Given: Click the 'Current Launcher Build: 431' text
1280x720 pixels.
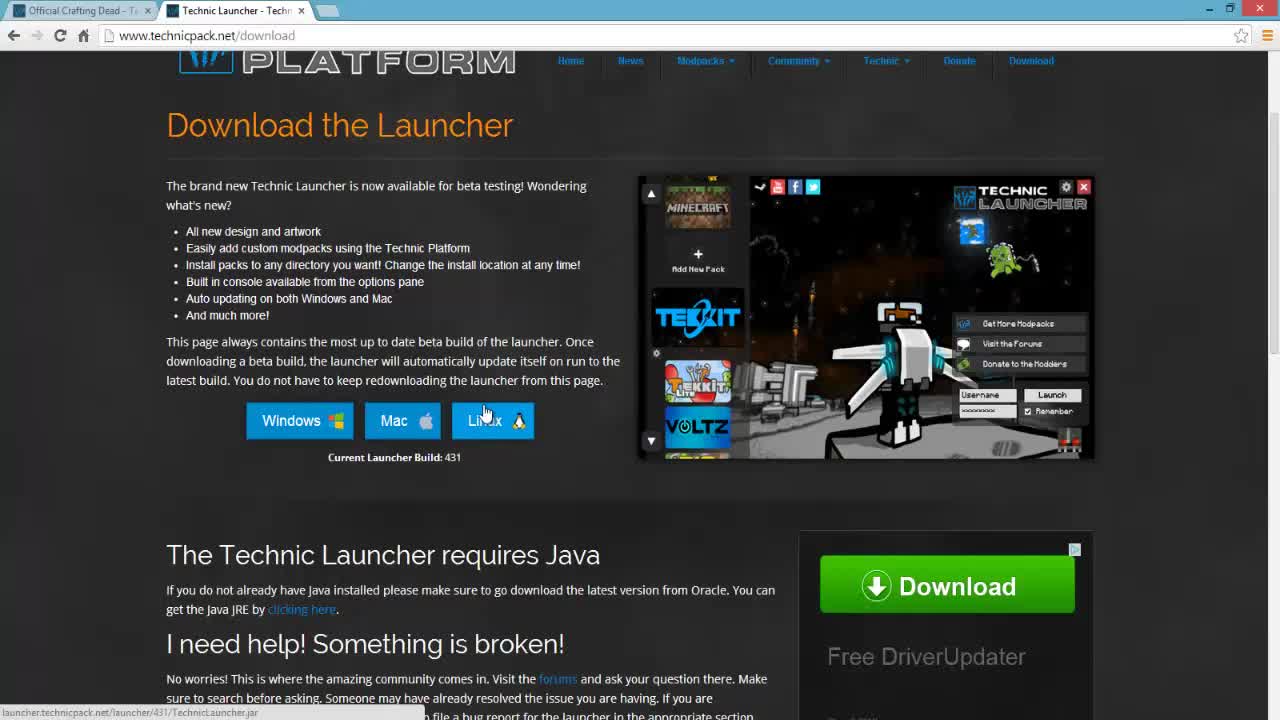Looking at the screenshot, I should tap(394, 457).
